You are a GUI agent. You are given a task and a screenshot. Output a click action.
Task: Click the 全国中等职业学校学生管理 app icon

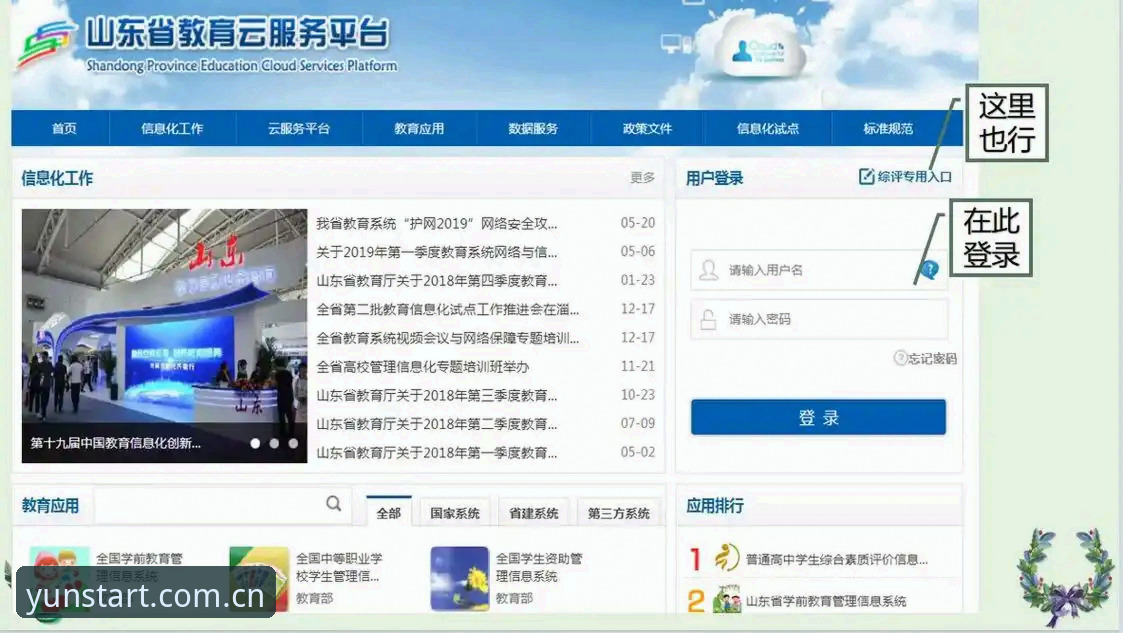259,579
